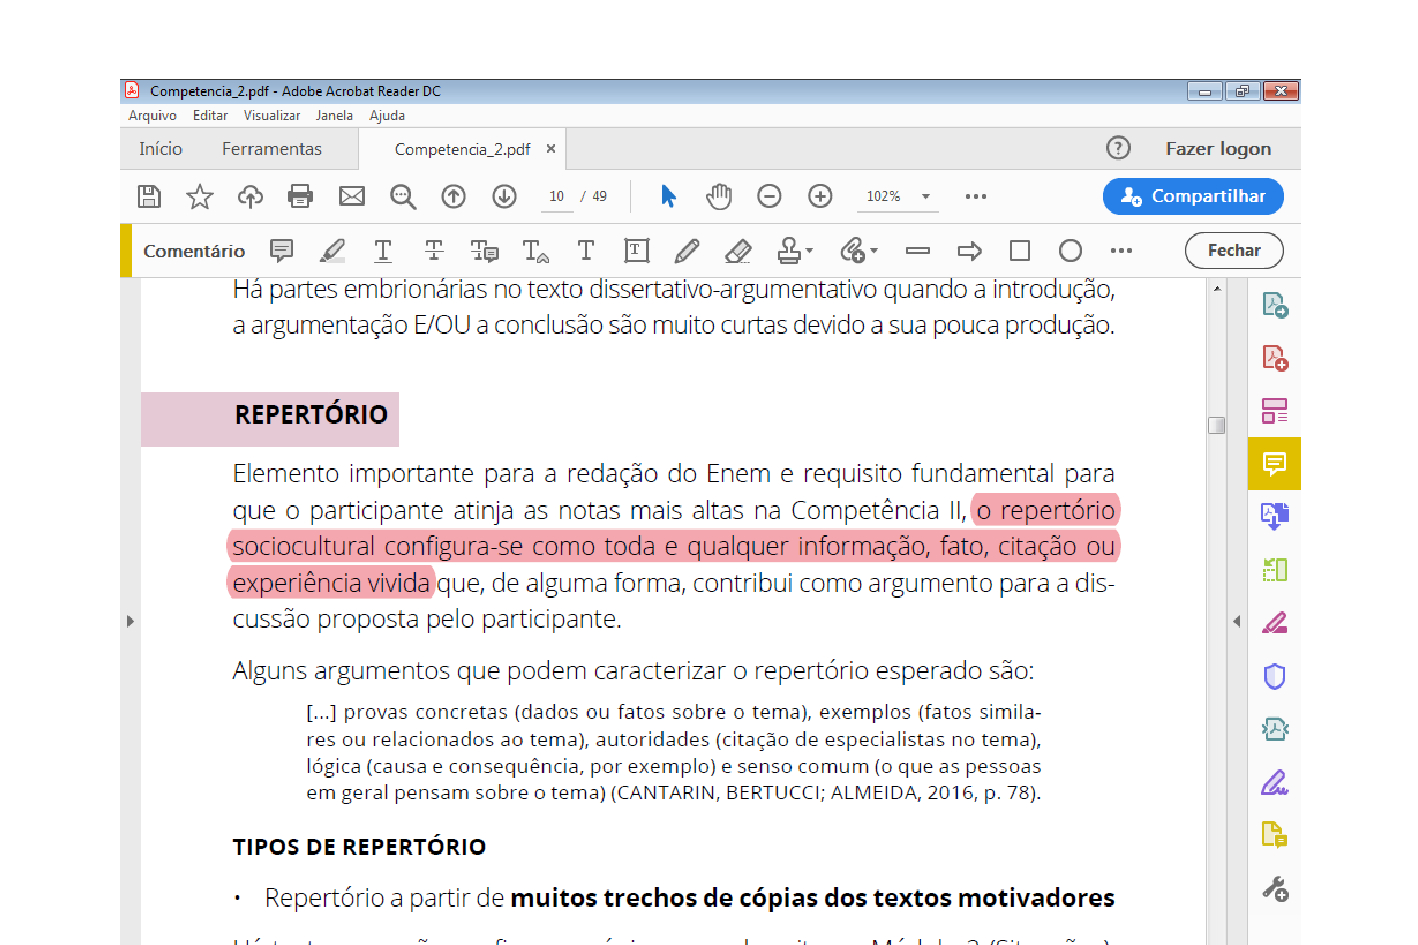Open More Tools wrench icon in sidebar
The image size is (1418, 945).
coord(1274,888)
